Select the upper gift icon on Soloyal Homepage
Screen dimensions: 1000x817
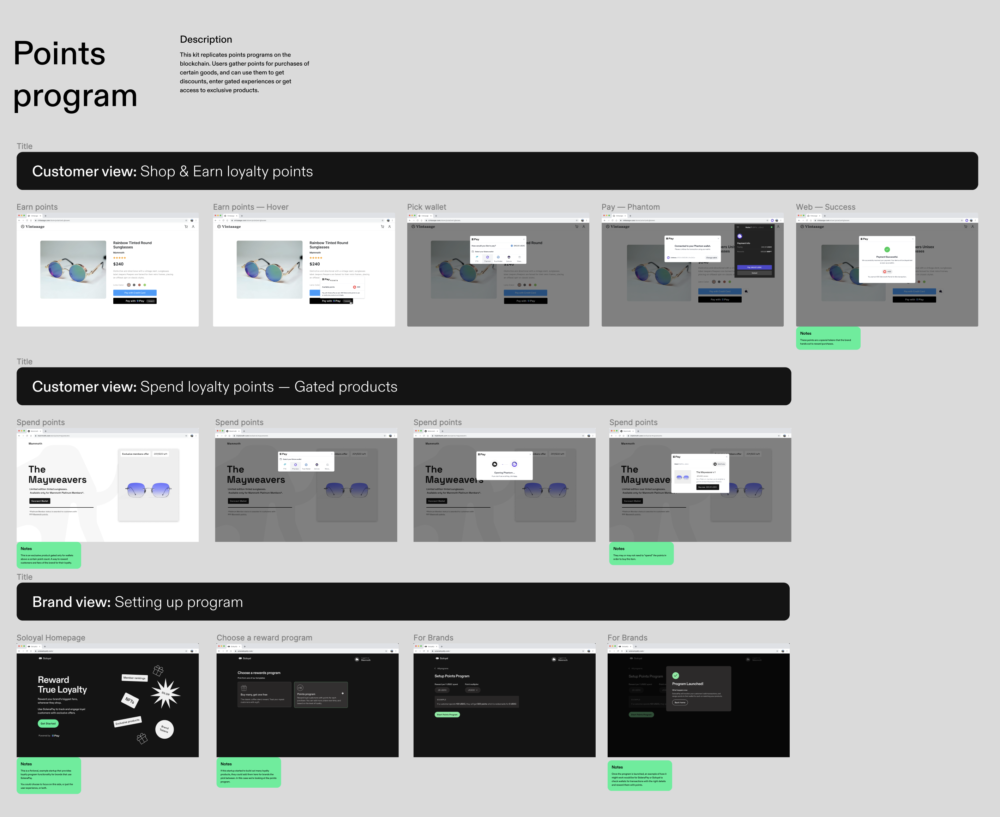click(x=158, y=670)
